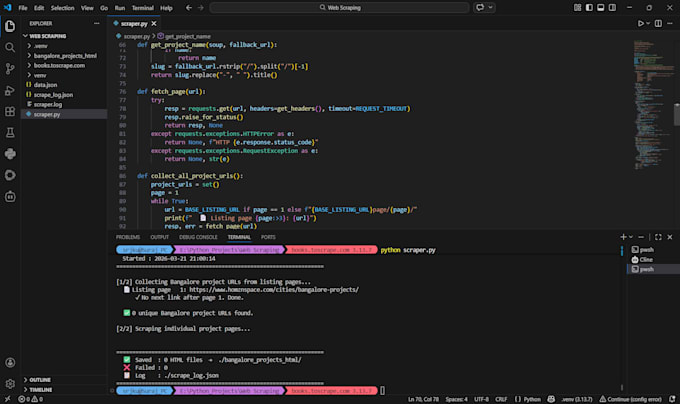This screenshot has height=404, width=680.
Task: Open the Selection menu
Action: point(62,8)
